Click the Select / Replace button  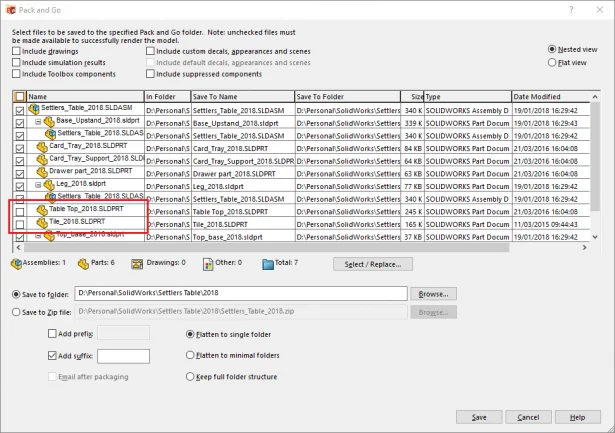(378, 264)
